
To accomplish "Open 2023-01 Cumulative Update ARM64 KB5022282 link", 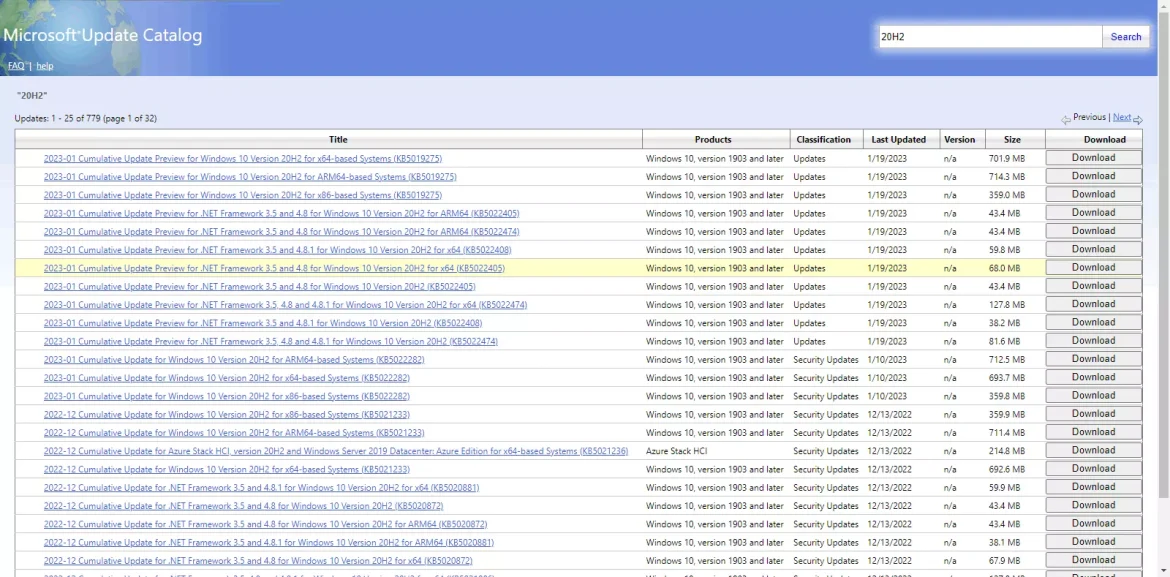I will [x=234, y=360].
